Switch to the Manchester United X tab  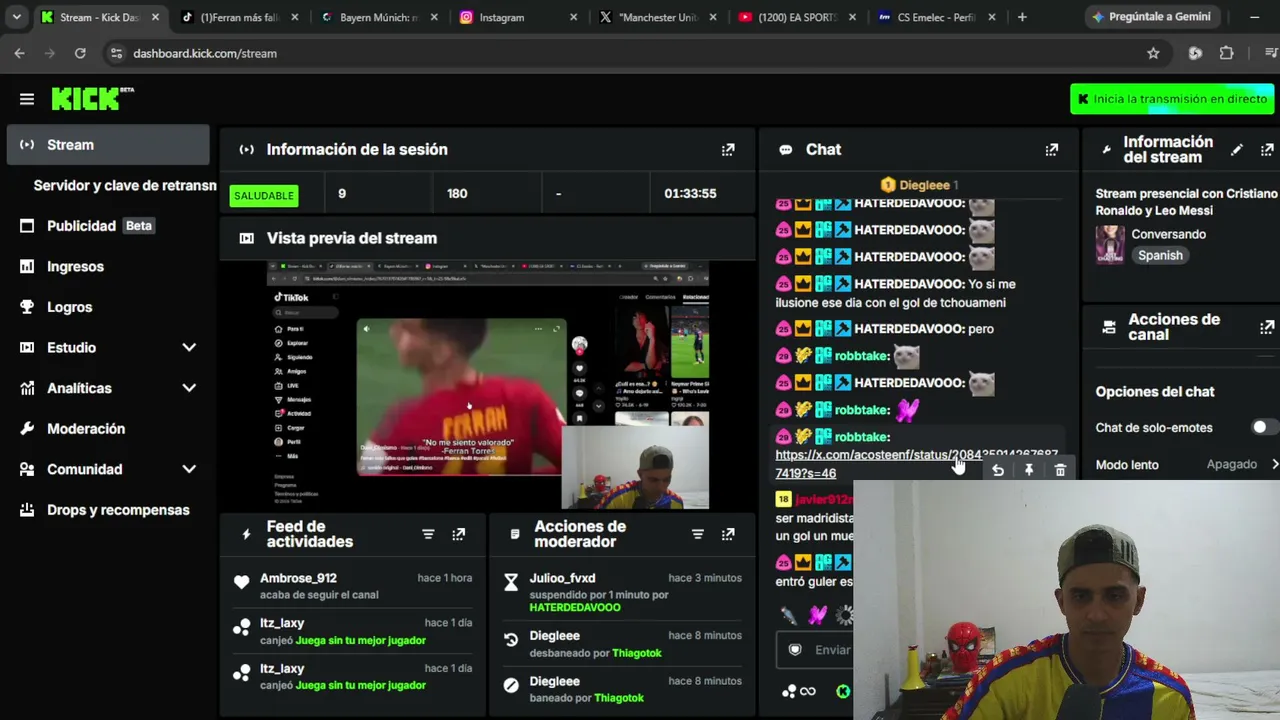(656, 17)
